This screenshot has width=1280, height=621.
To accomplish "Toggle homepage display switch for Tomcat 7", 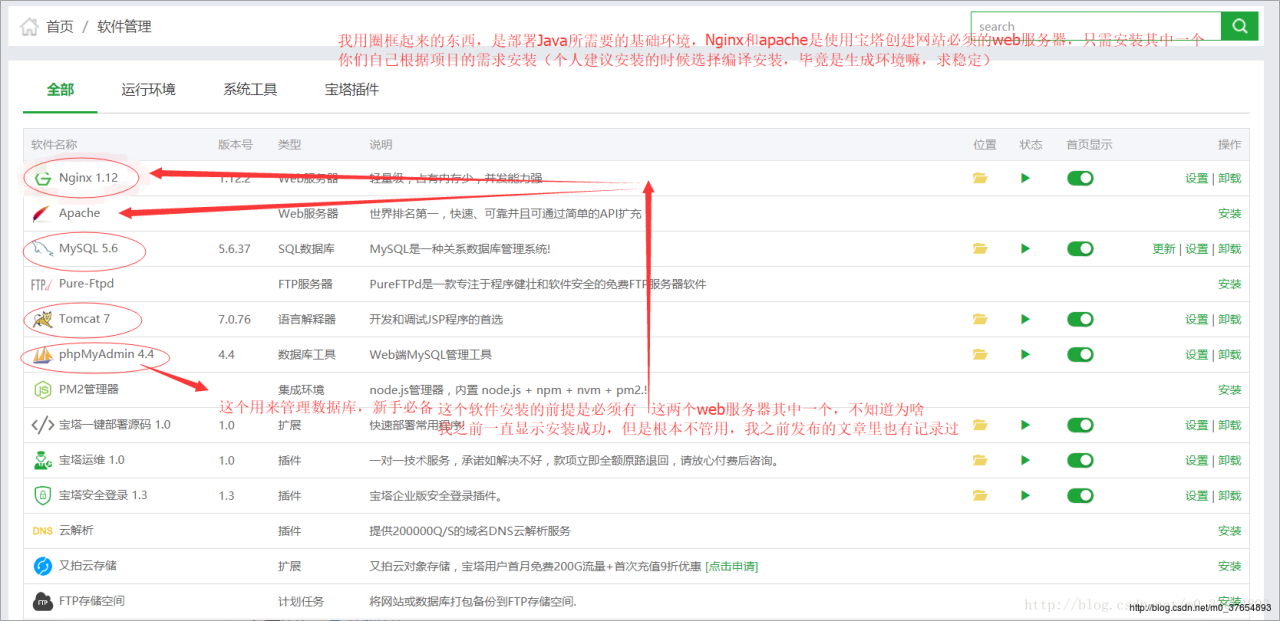I will pos(1080,319).
